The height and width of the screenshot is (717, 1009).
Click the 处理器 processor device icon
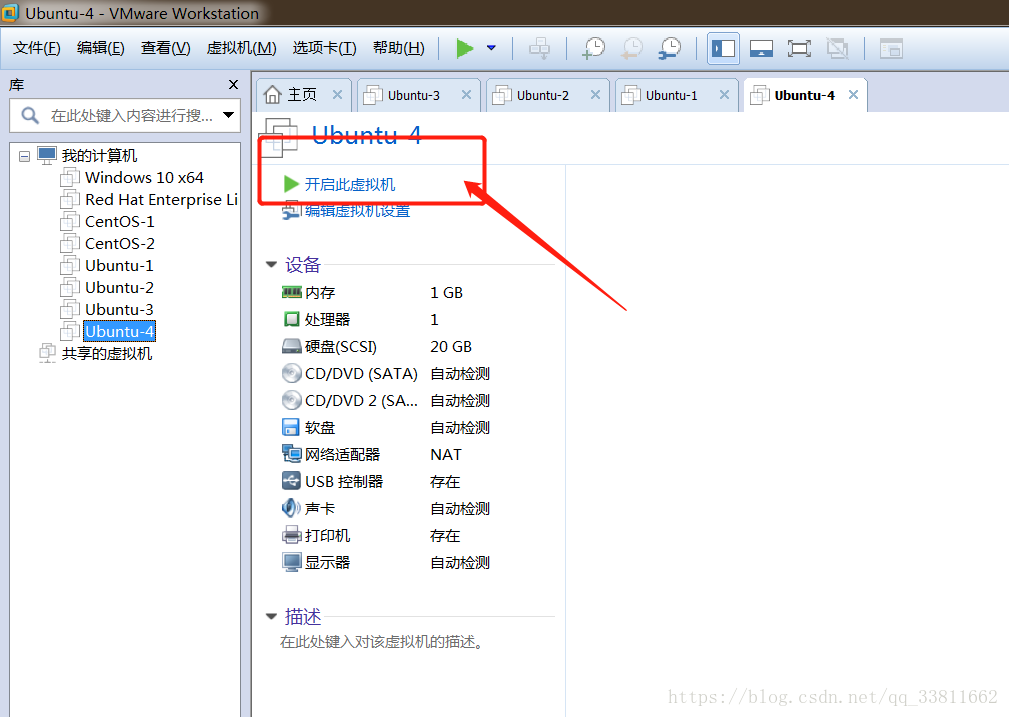point(292,319)
